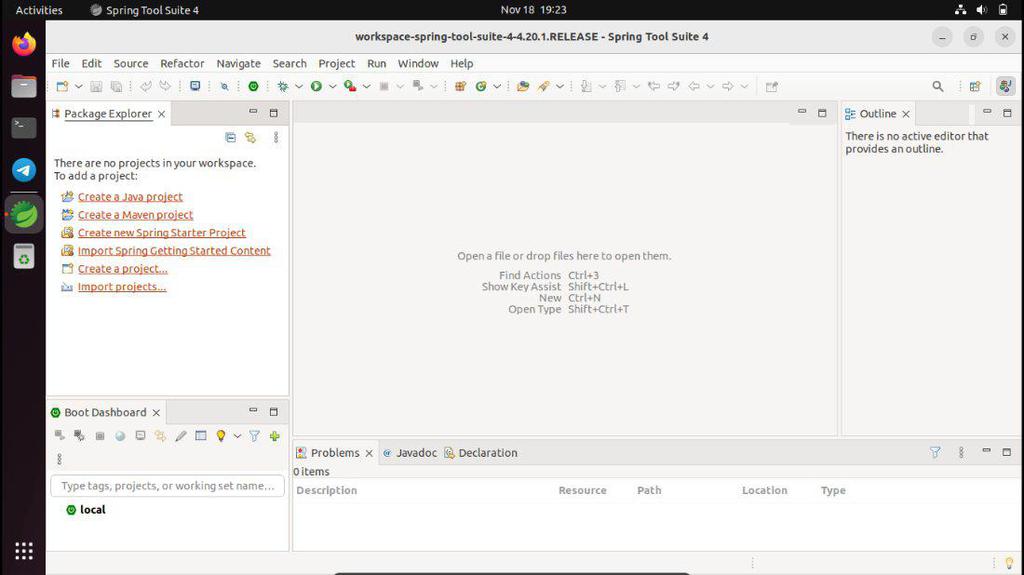This screenshot has height=575, width=1024.
Task: Open Firefox from the Ubuntu dock
Action: click(24, 44)
